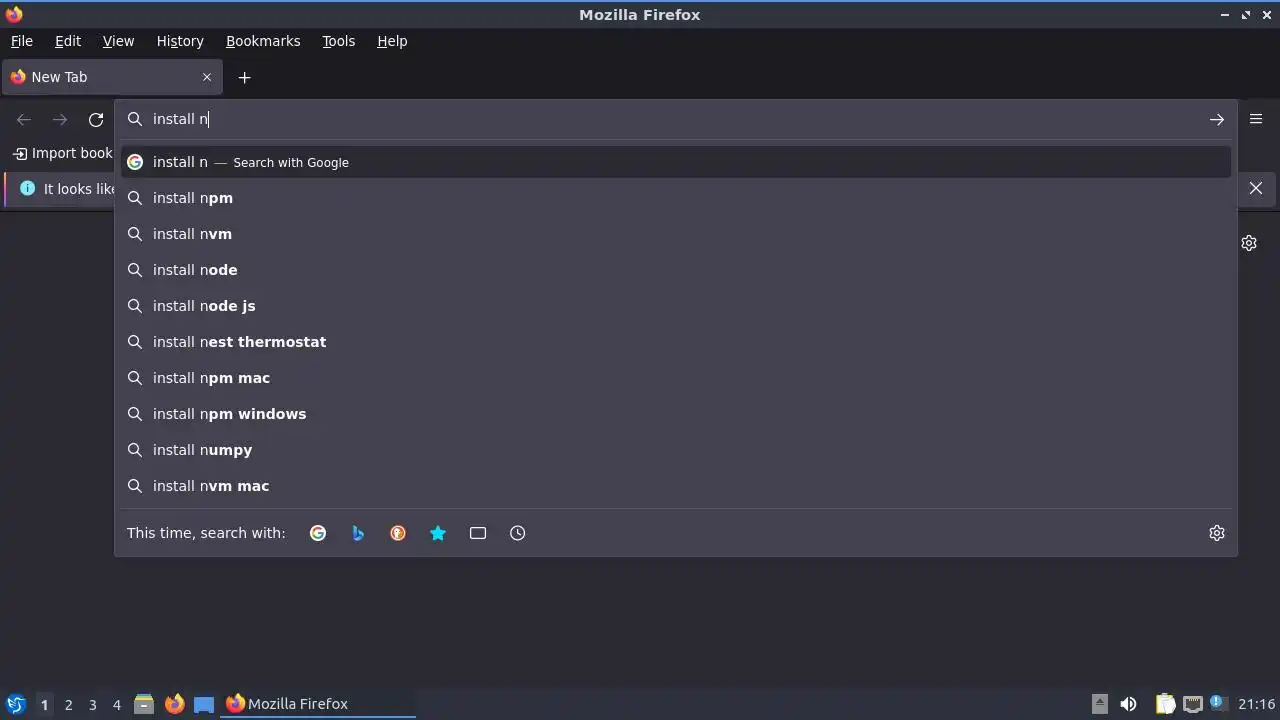Select the New Tab tab
The width and height of the screenshot is (1280, 720).
(x=111, y=77)
